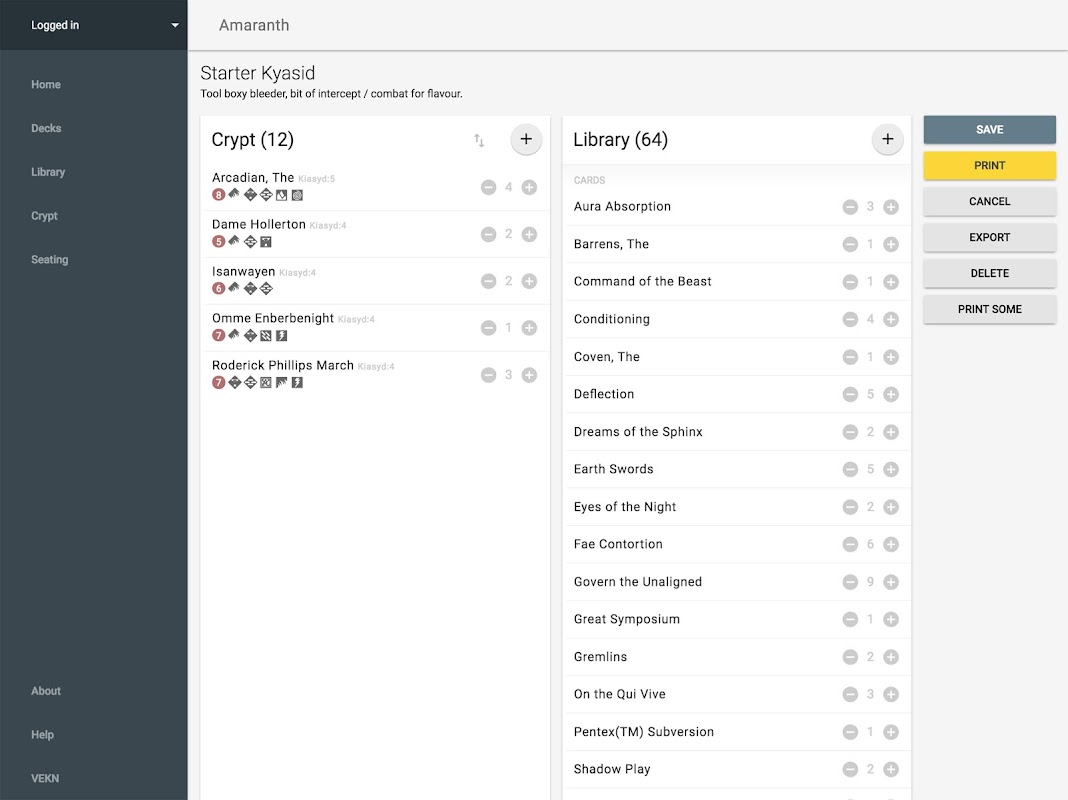This screenshot has height=800, width=1068.
Task: Add one Isanwayen to crypt
Action: point(529,281)
